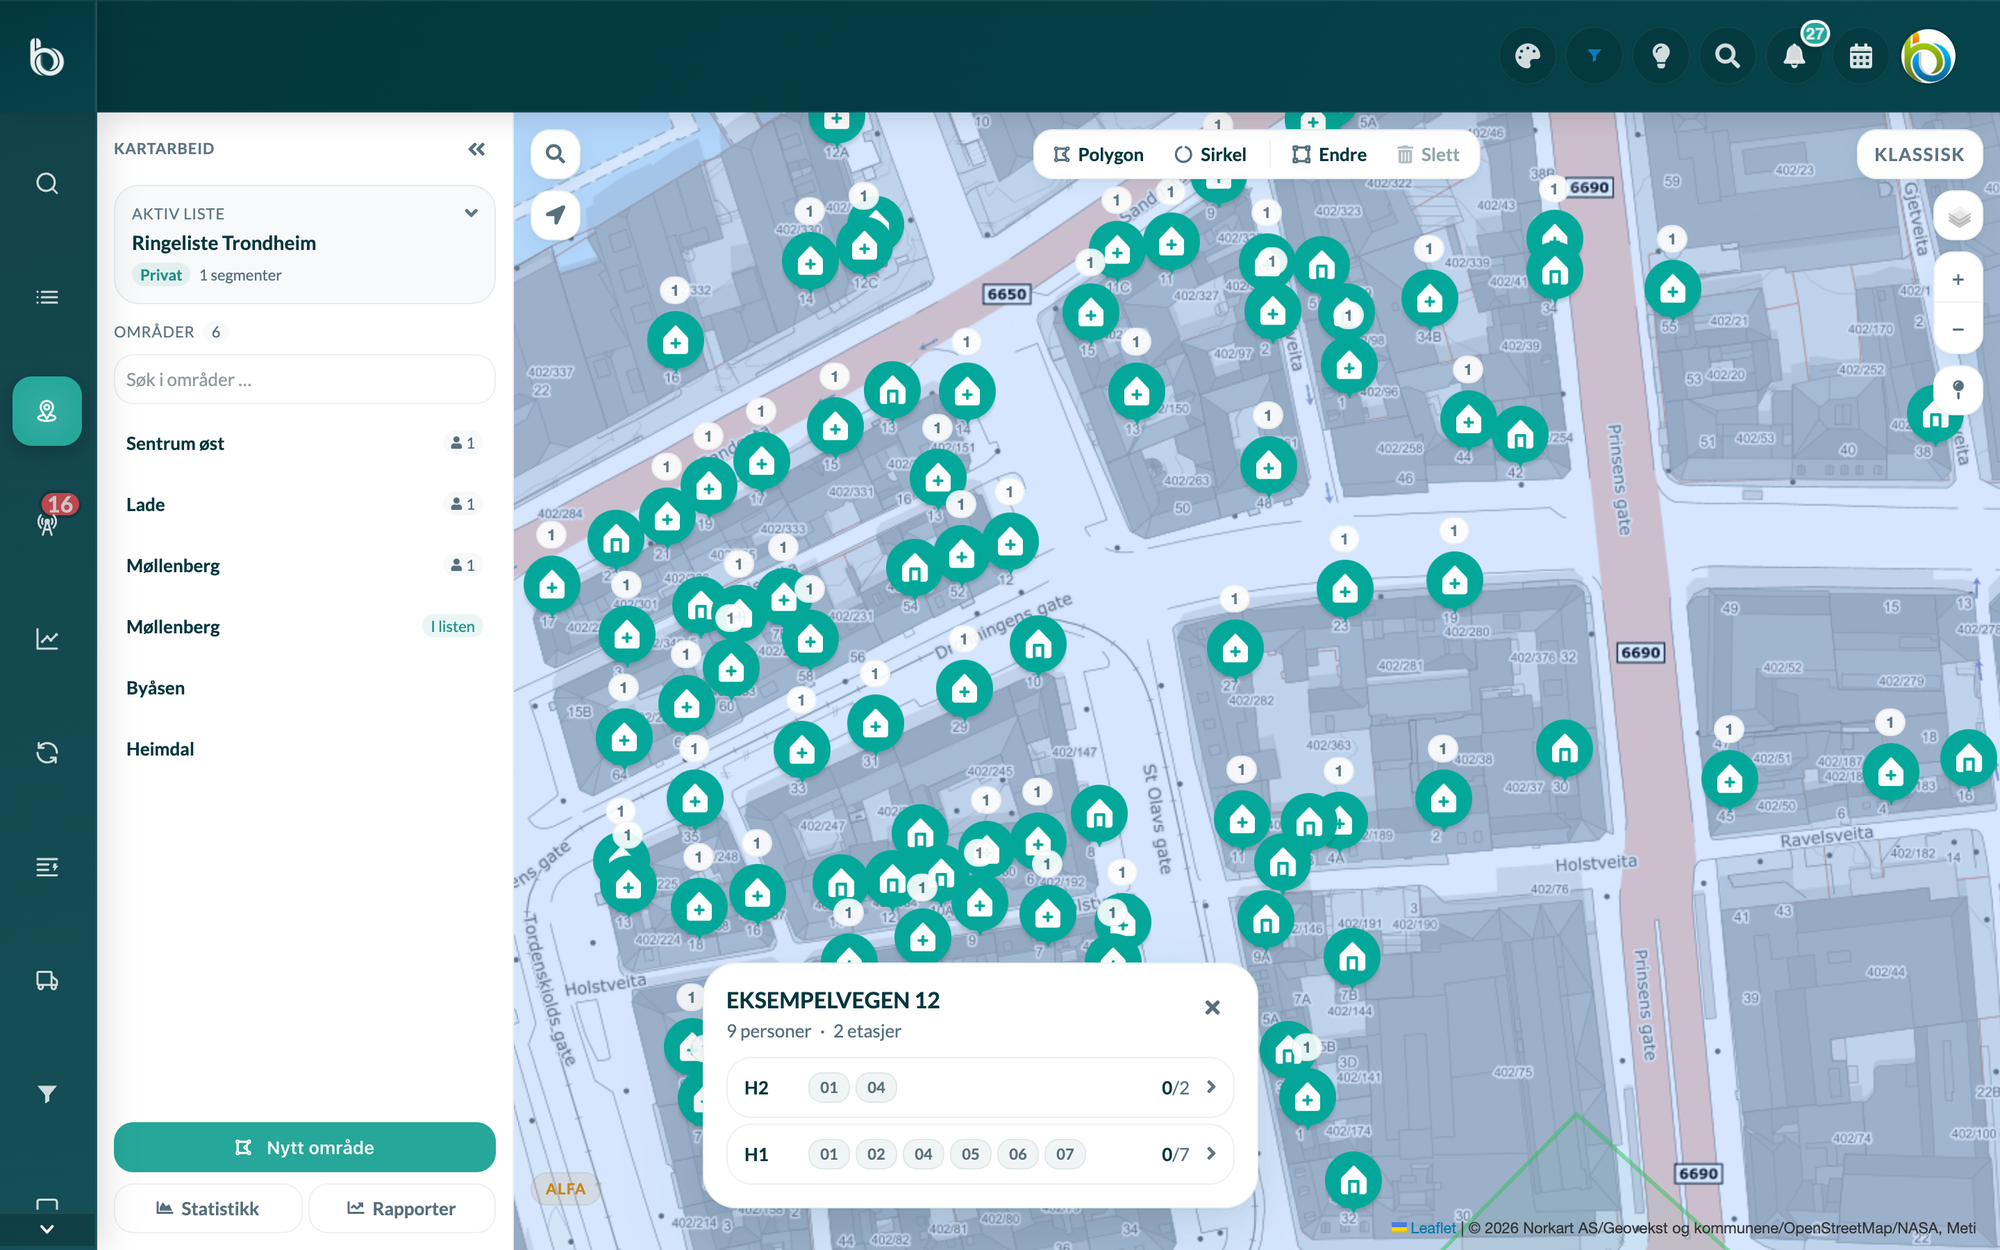Image resolution: width=2000 pixels, height=1250 pixels.
Task: Select unit 01 on floor H2
Action: pyautogui.click(x=829, y=1087)
